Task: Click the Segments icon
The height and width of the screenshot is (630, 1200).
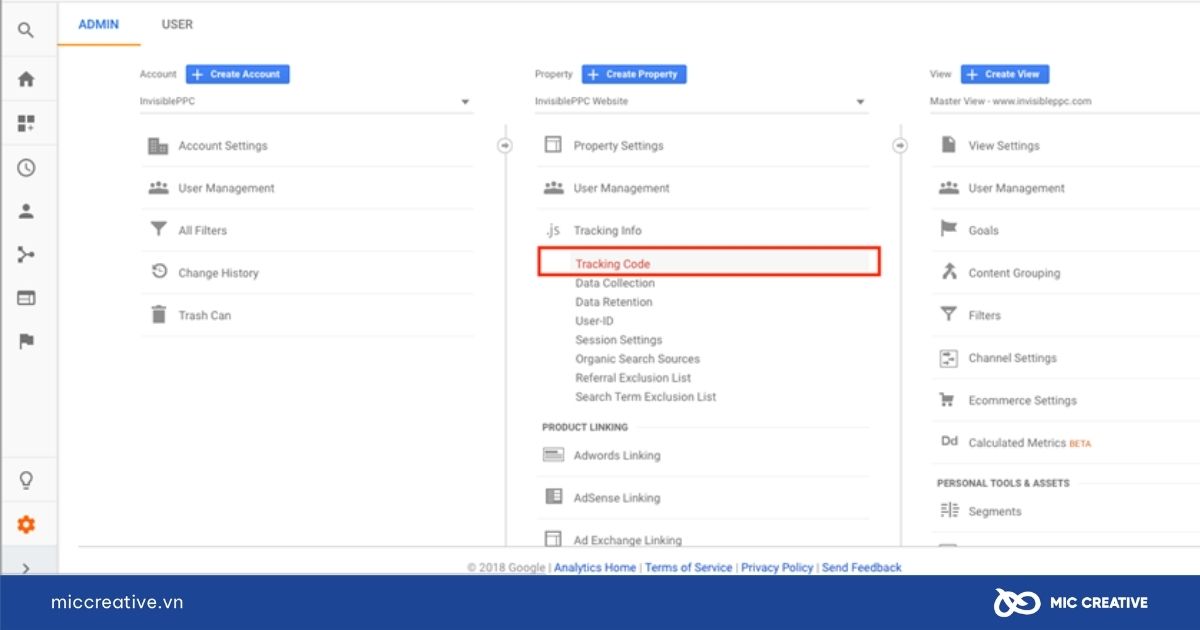Action: [x=948, y=511]
